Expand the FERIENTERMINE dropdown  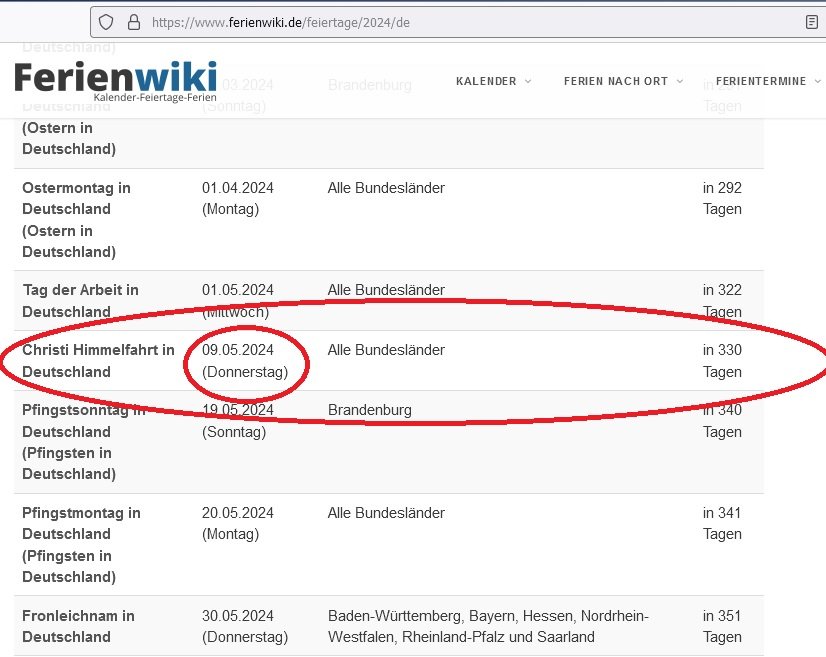coord(767,81)
